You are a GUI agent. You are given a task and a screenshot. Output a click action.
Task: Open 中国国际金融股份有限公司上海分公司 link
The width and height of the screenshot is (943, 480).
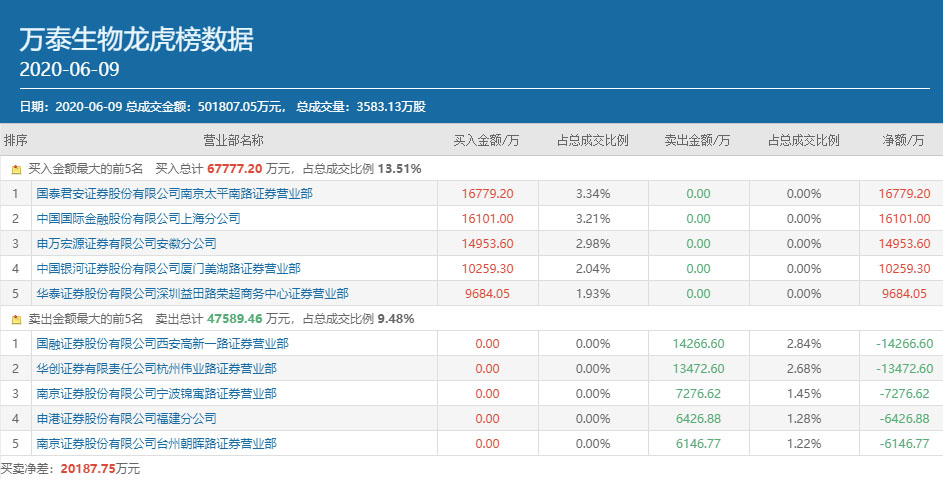coord(138,218)
